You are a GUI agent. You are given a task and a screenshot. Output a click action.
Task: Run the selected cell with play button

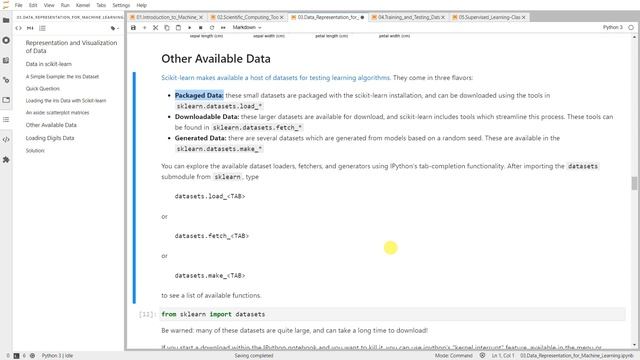(189, 27)
